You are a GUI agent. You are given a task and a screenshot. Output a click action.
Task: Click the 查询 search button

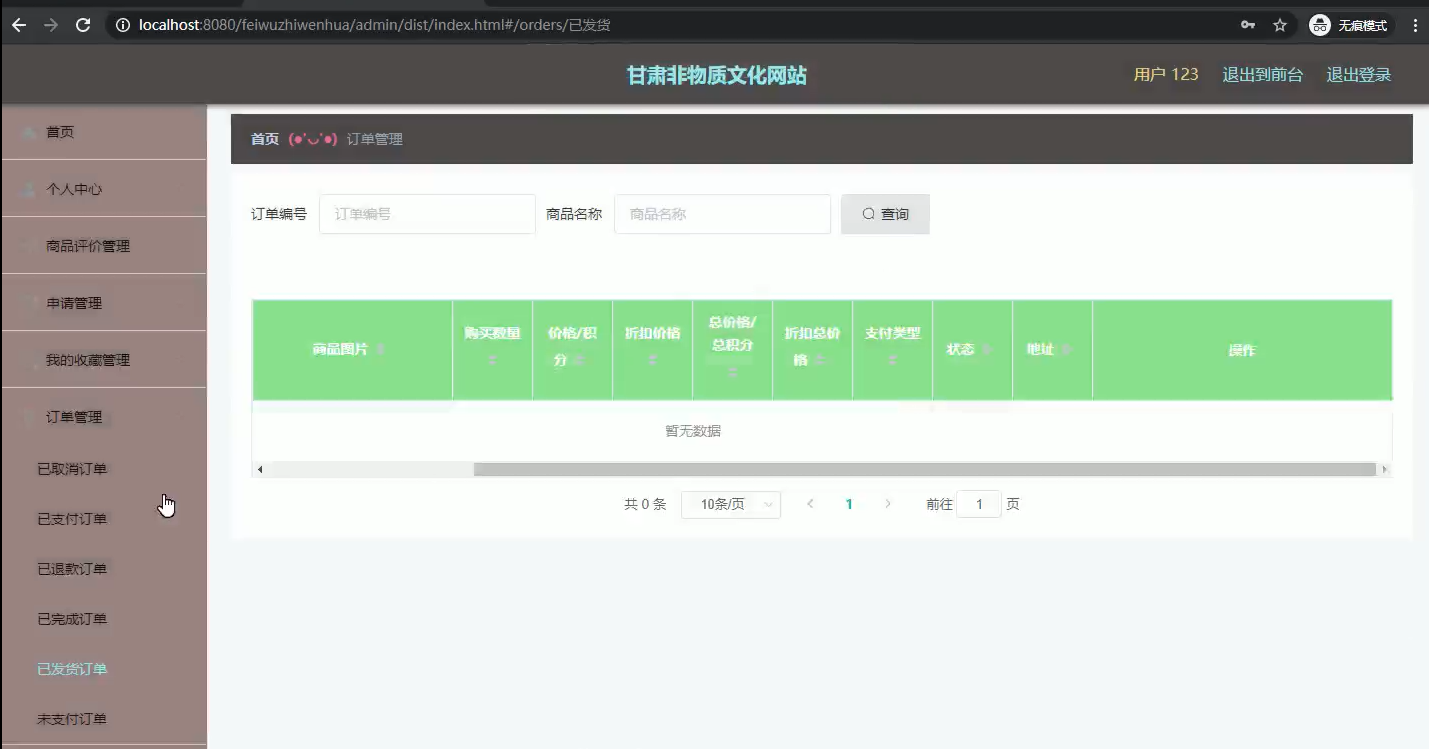[x=885, y=214]
